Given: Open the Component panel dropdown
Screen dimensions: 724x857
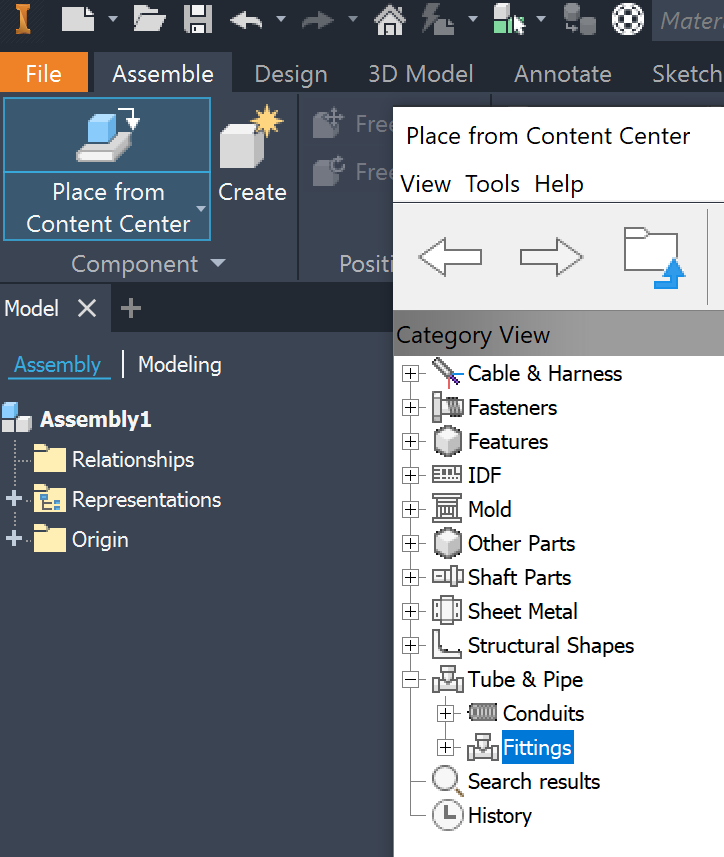Looking at the screenshot, I should [217, 264].
